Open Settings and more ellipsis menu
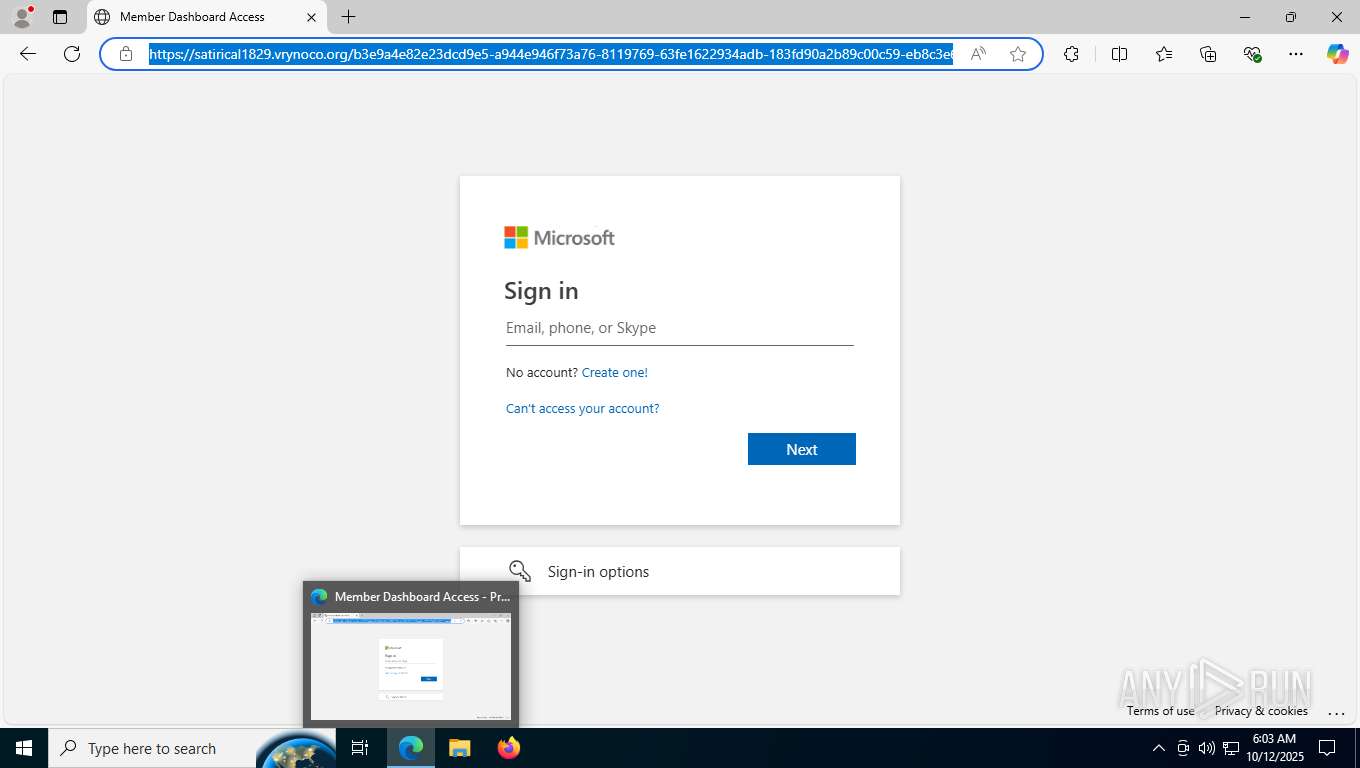The width and height of the screenshot is (1360, 768). tap(1296, 54)
